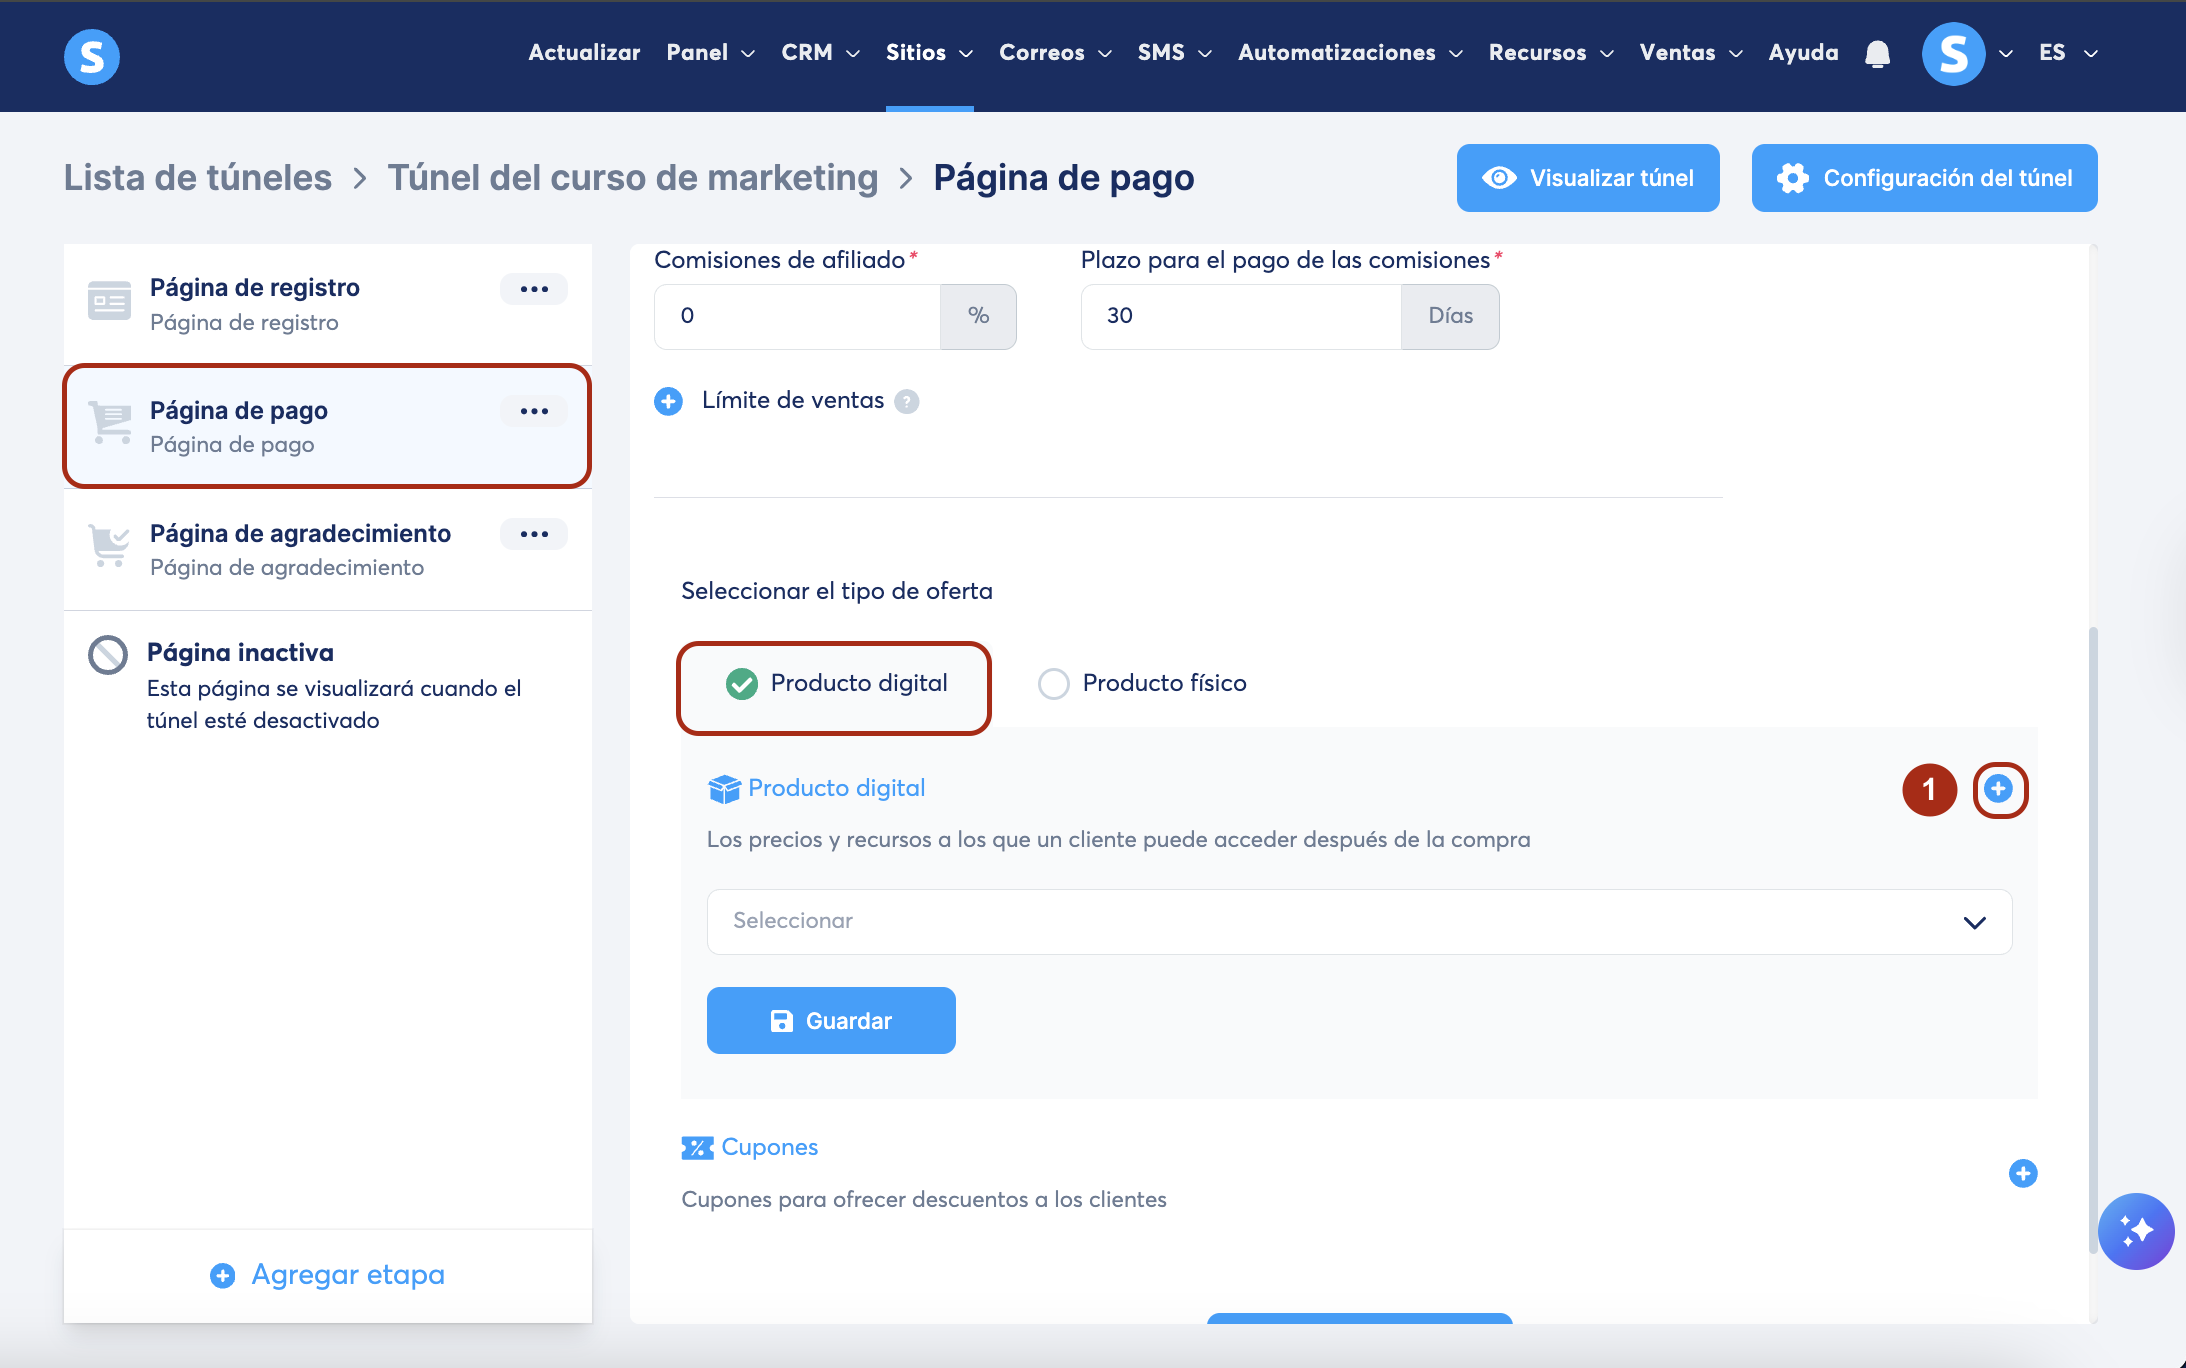Click the Límite de ventas help icon
Image resolution: width=2186 pixels, height=1368 pixels.
906,401
